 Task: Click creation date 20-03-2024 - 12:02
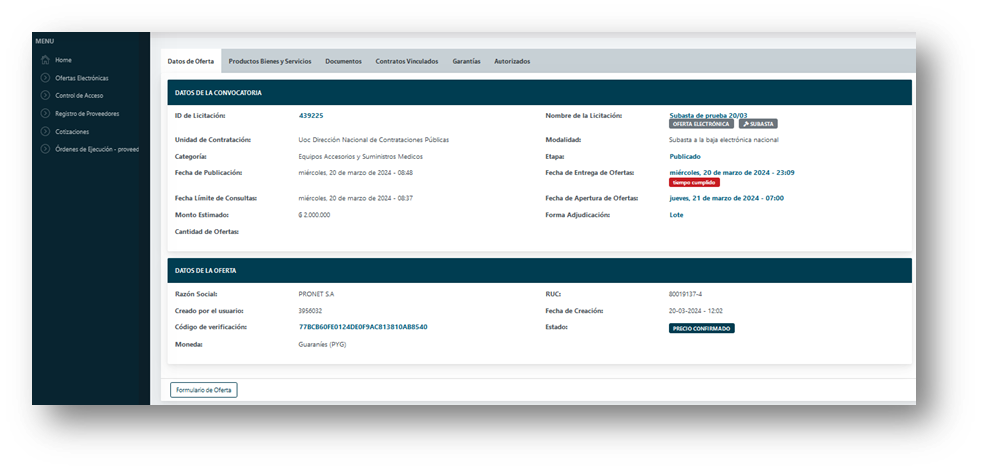(x=696, y=311)
